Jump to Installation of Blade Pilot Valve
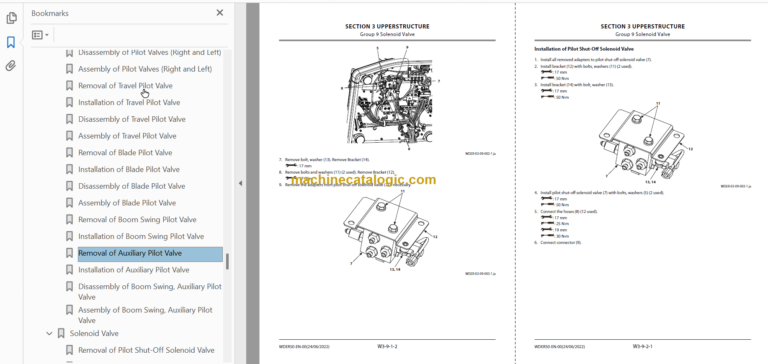Image resolution: width=768 pixels, height=364 pixels. click(129, 169)
